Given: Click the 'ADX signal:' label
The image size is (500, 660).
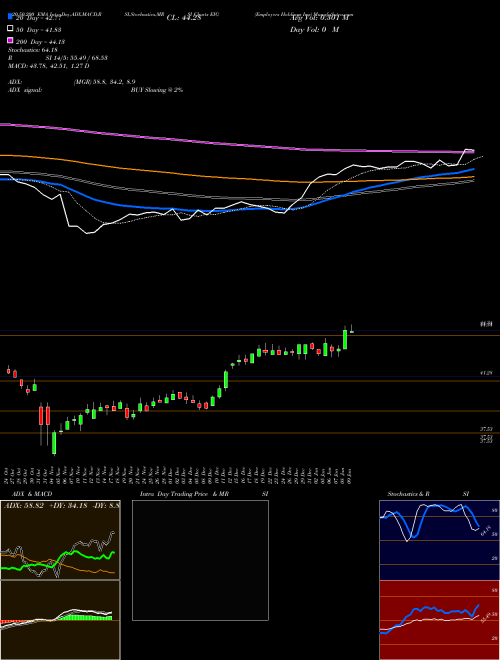Looking at the screenshot, I should coord(25,90).
